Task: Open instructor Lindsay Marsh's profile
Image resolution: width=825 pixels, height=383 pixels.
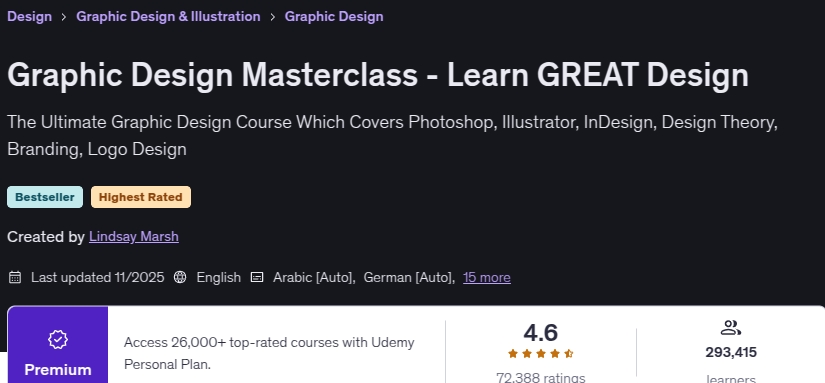Action: click(134, 237)
